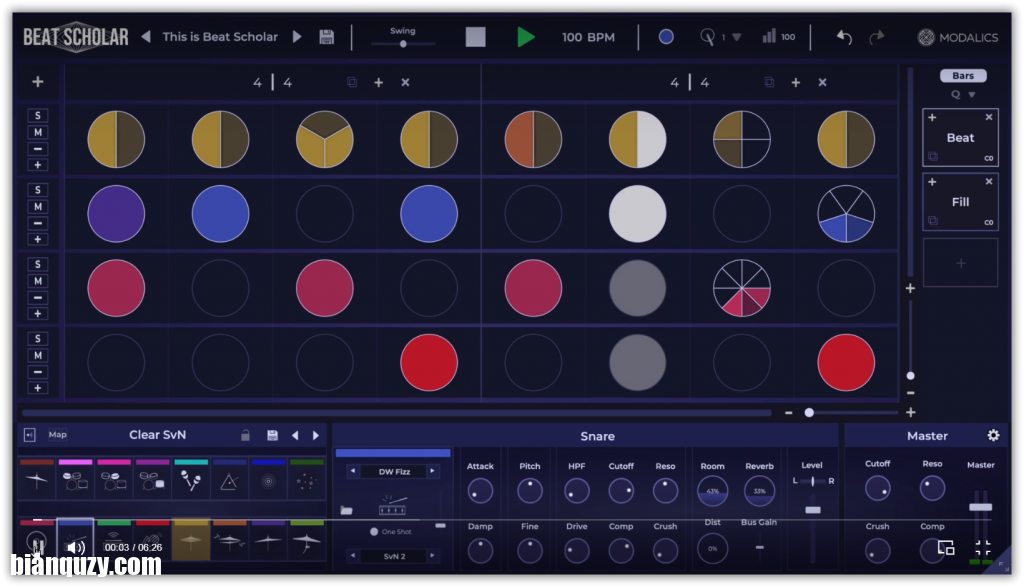The width and height of the screenshot is (1024, 587).
Task: Select the cymbal pad with orange bar
Action: click(x=229, y=540)
